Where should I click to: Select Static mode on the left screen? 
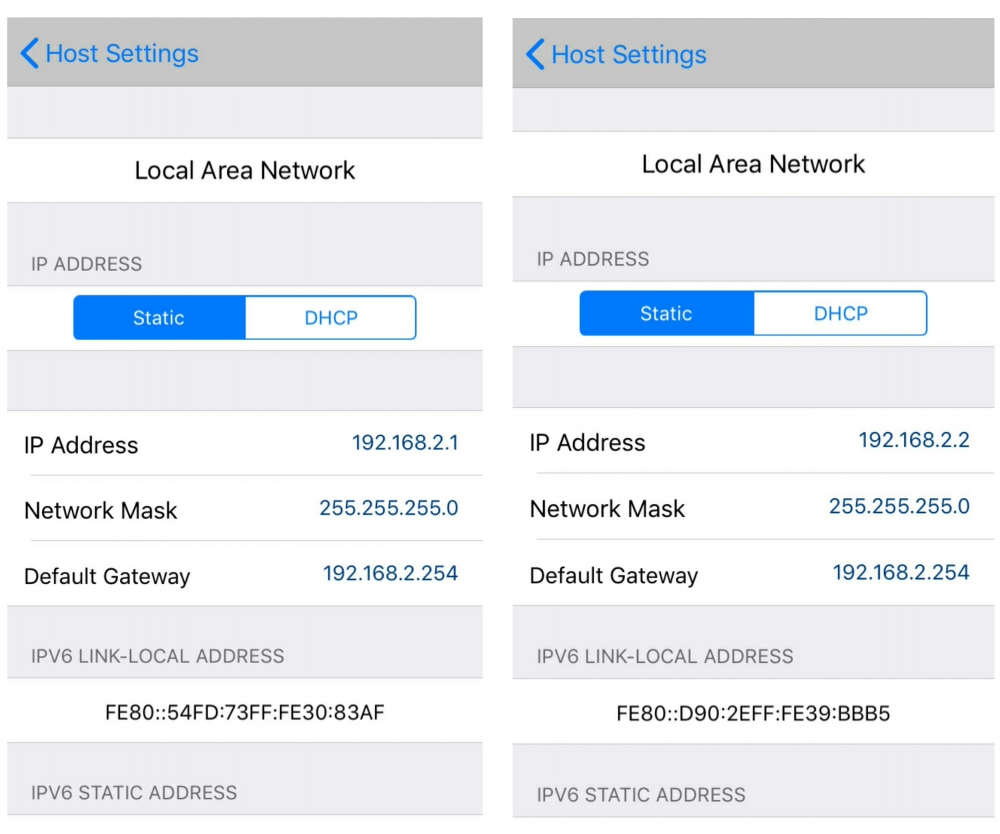point(159,318)
